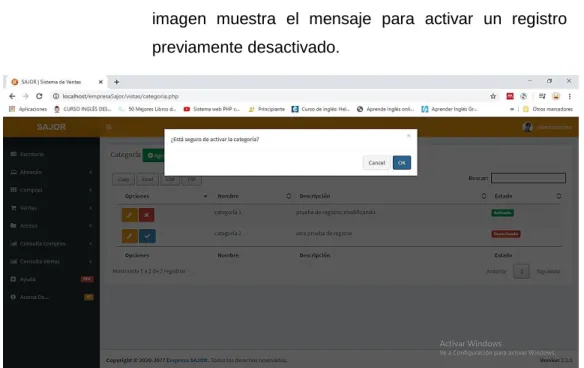584x368 pixels.
Task: Confirm activation with the OK button
Action: coord(402,163)
